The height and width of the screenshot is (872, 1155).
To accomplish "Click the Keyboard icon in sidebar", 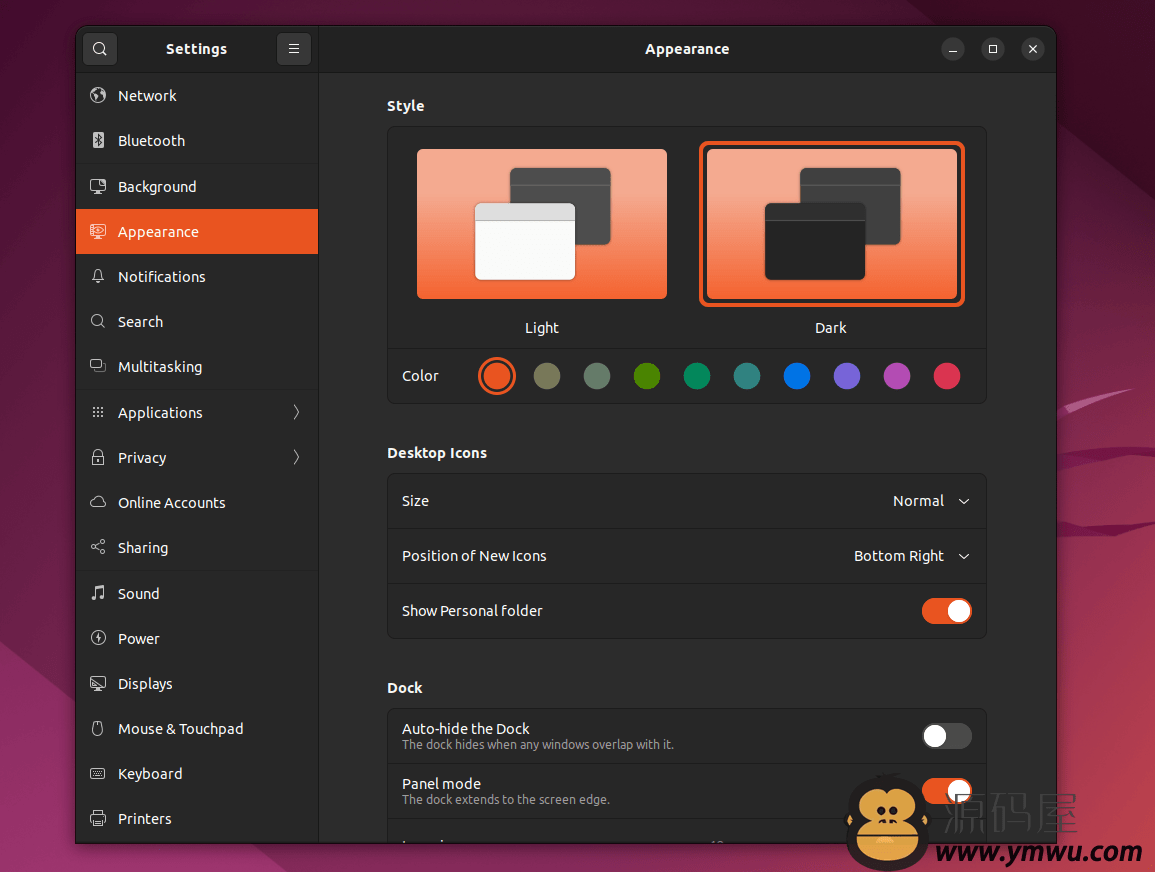I will (98, 773).
